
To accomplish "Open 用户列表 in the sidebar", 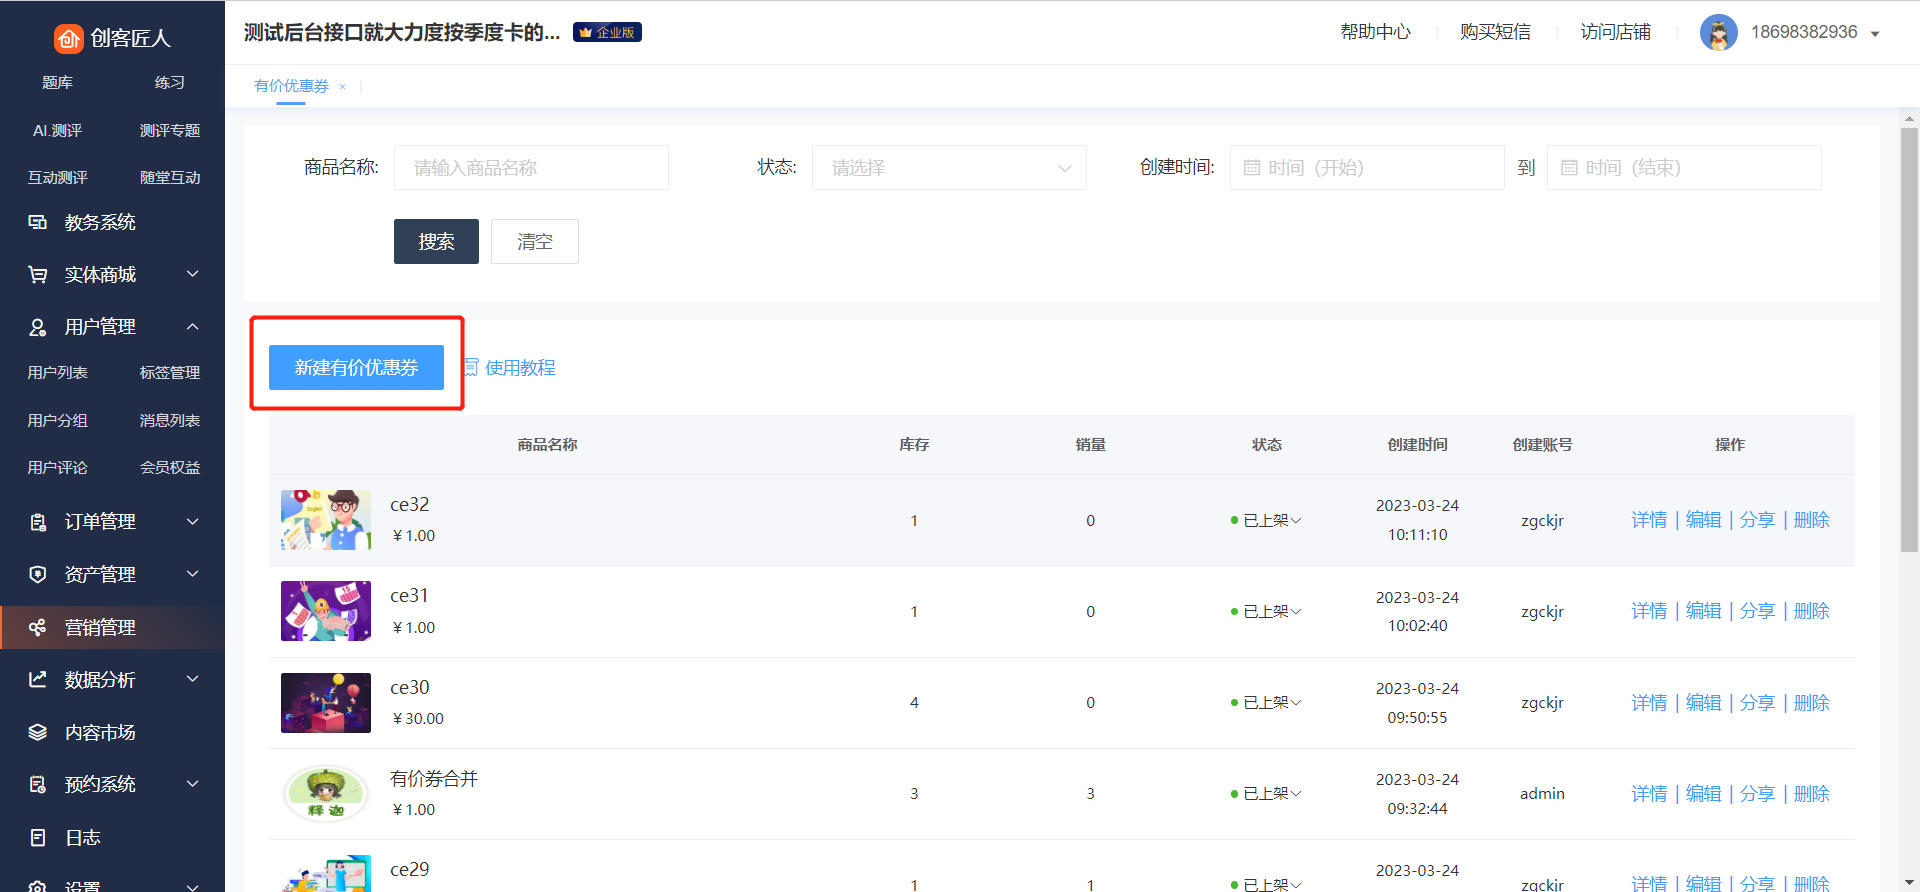I will 58,373.
